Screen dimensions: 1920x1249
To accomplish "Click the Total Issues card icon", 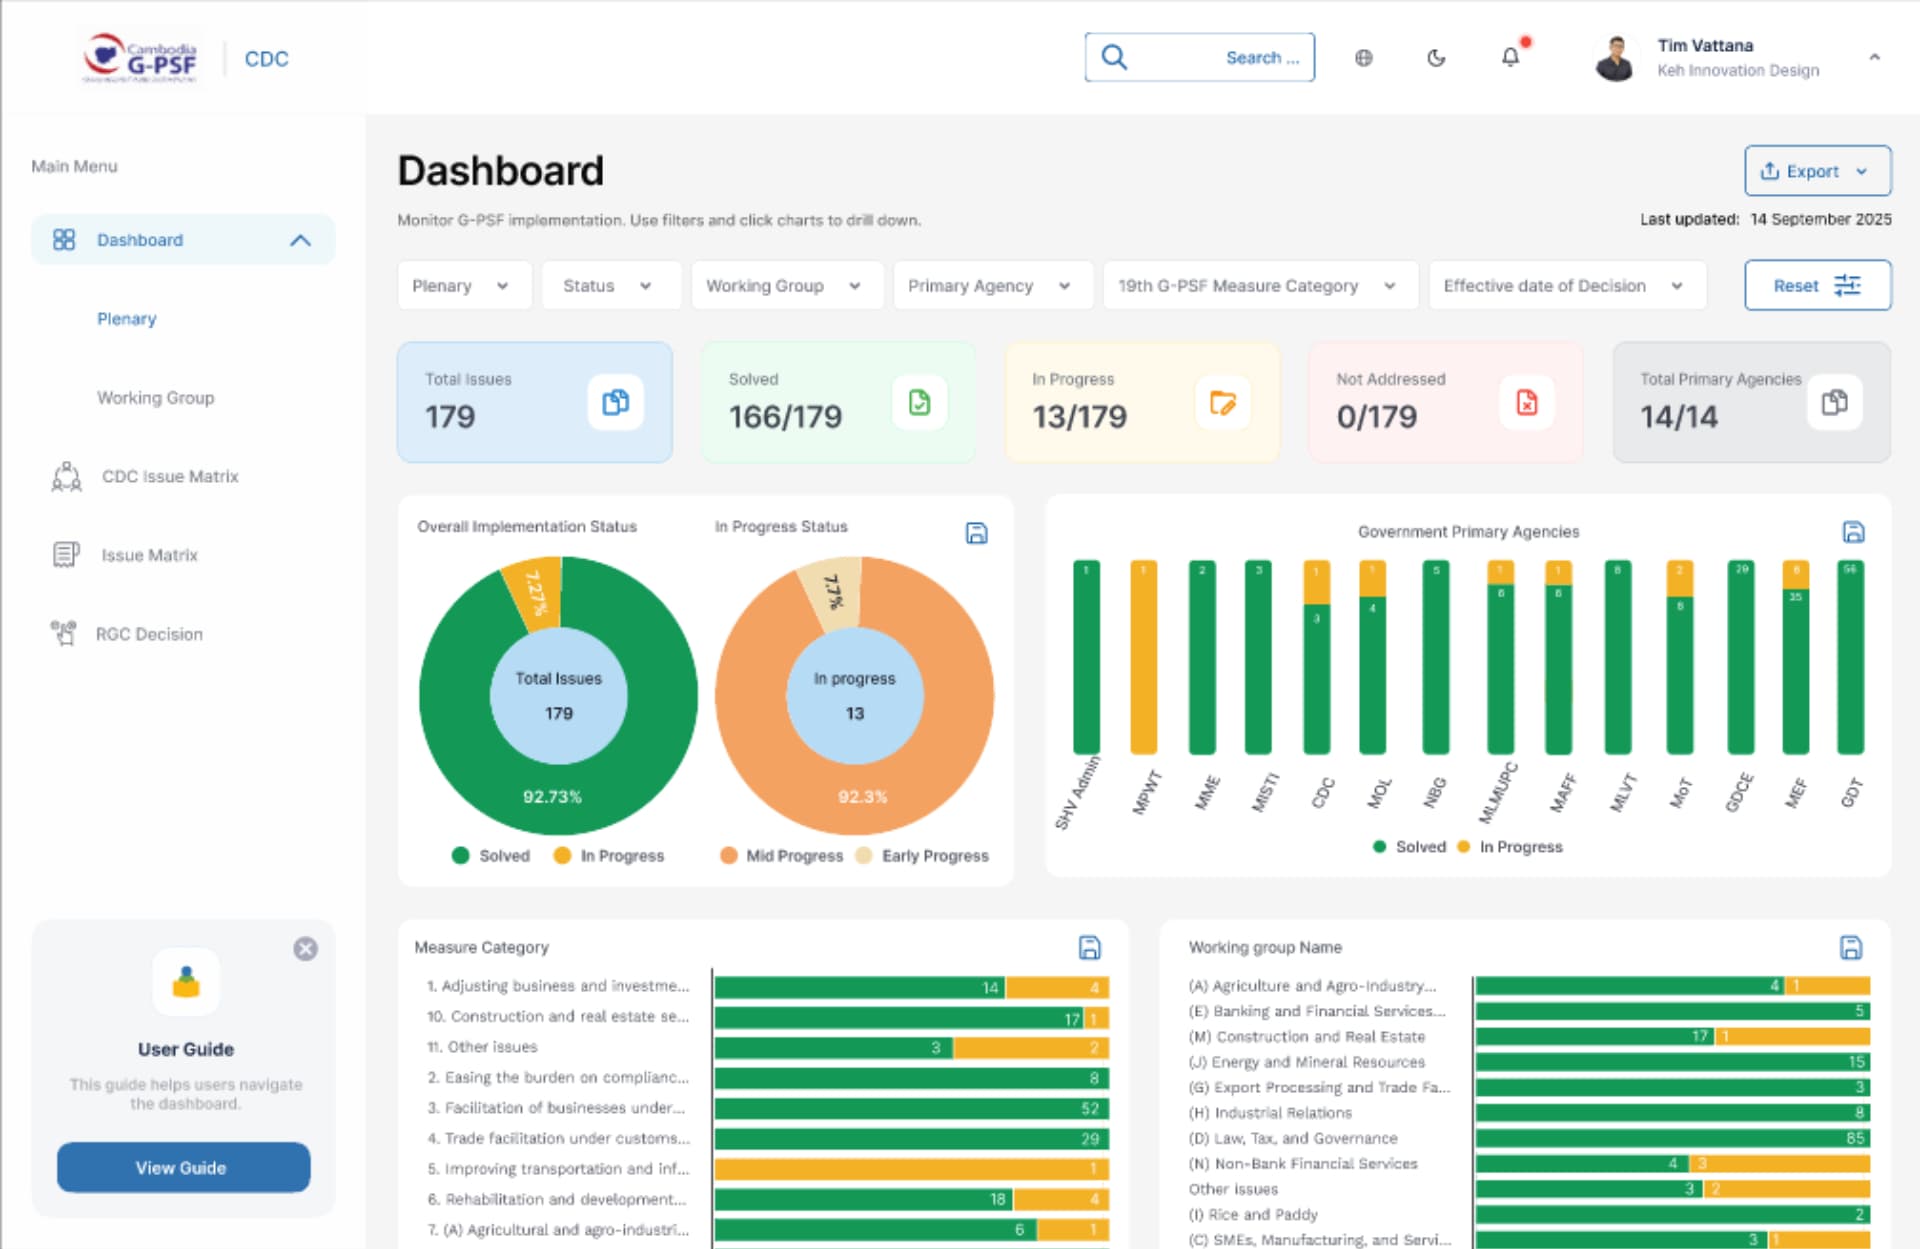I will click(615, 402).
